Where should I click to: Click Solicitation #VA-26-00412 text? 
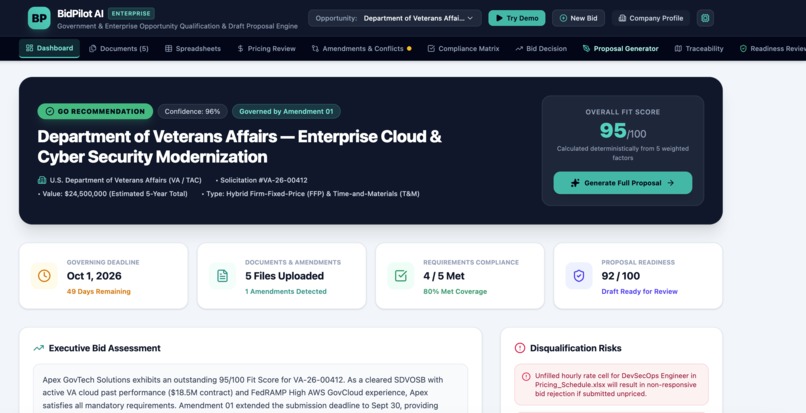264,181
